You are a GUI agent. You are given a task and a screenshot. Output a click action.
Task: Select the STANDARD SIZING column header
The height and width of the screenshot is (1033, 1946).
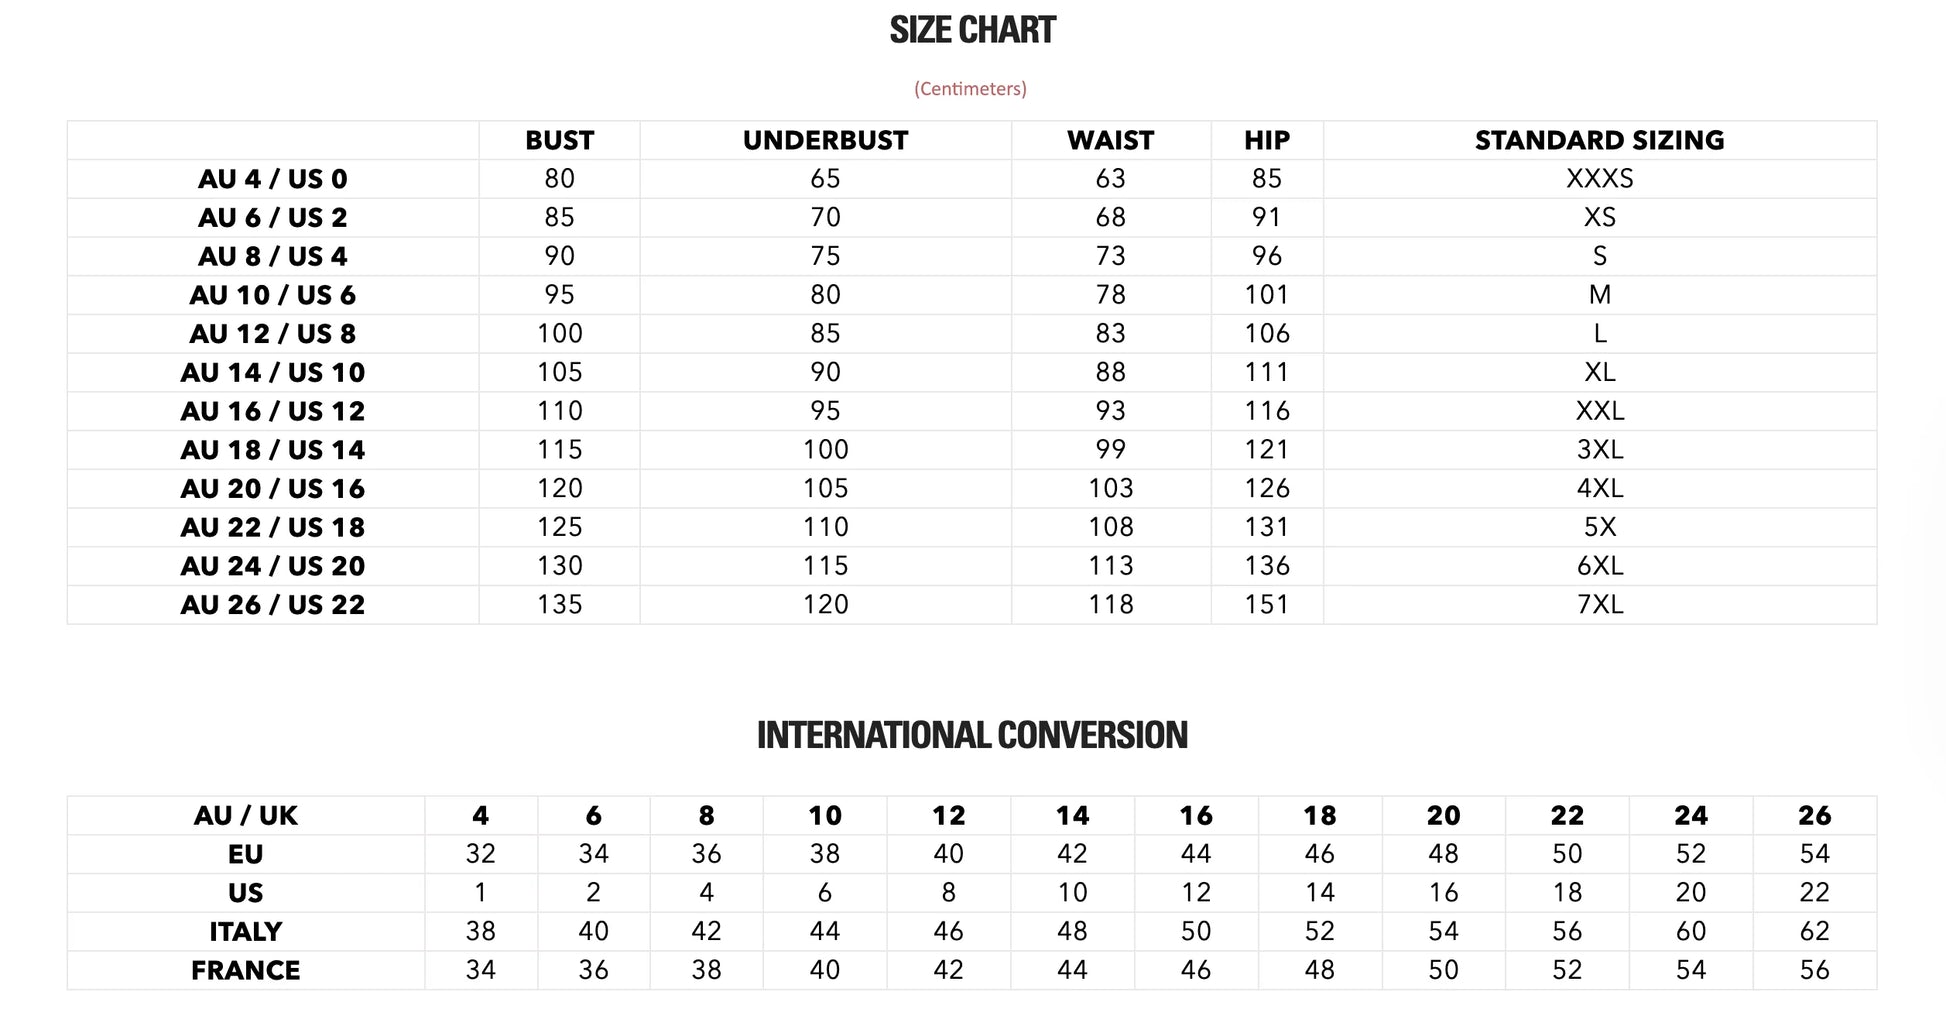(1599, 141)
